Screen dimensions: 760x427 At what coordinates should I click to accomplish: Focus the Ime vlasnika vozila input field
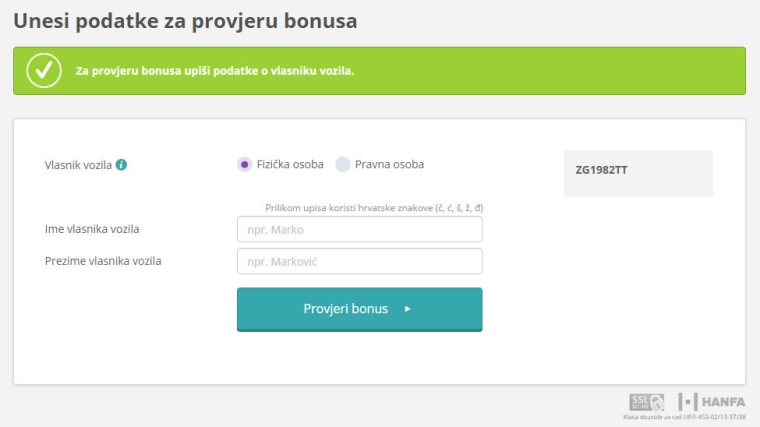point(360,229)
